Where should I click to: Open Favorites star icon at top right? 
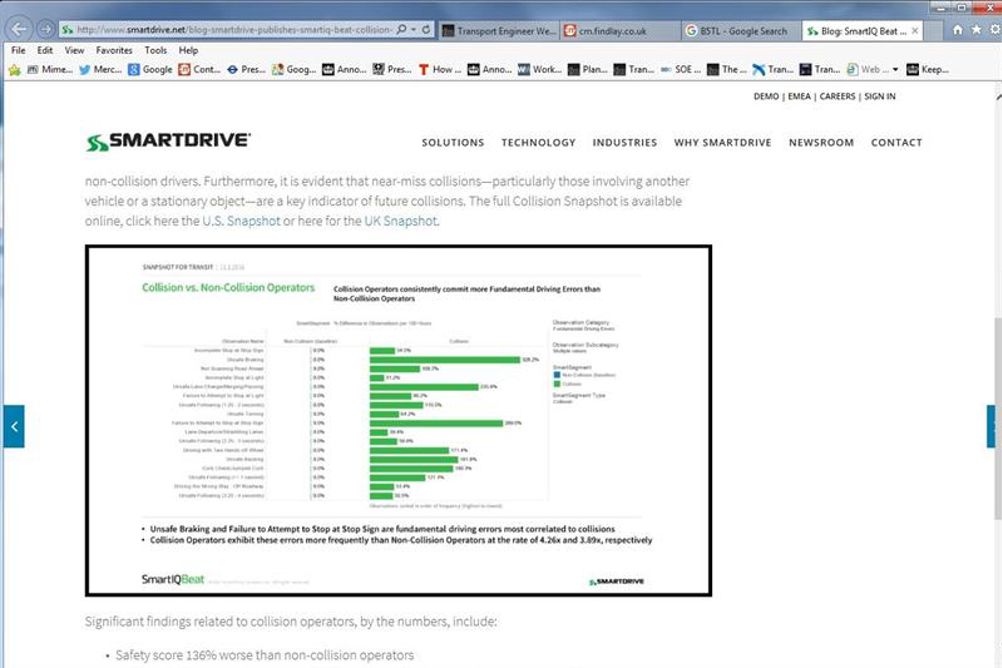[976, 29]
